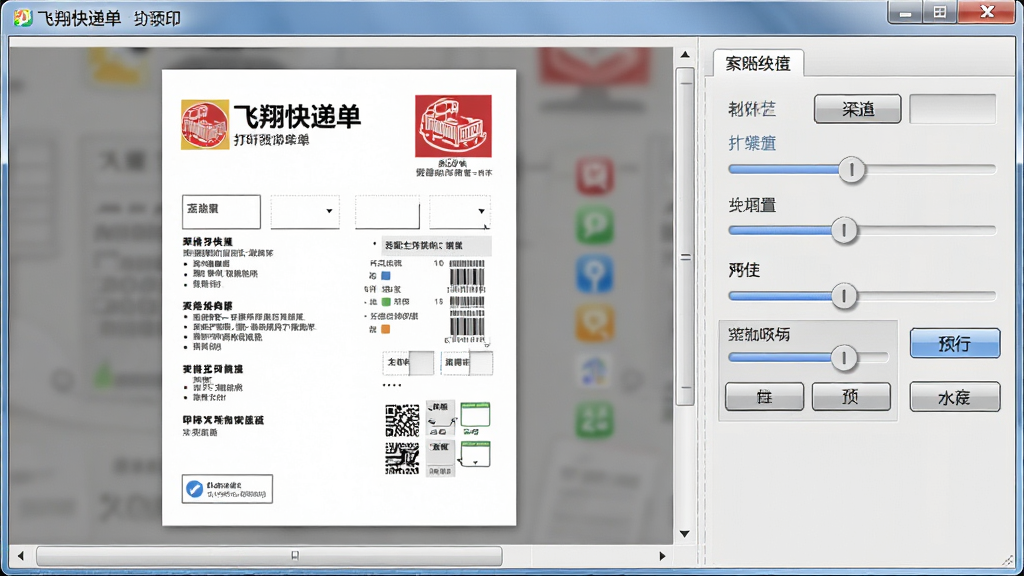The height and width of the screenshot is (576, 1024).
Task: Click the gray thumbnail beside the upper QR code
Action: tap(440, 418)
